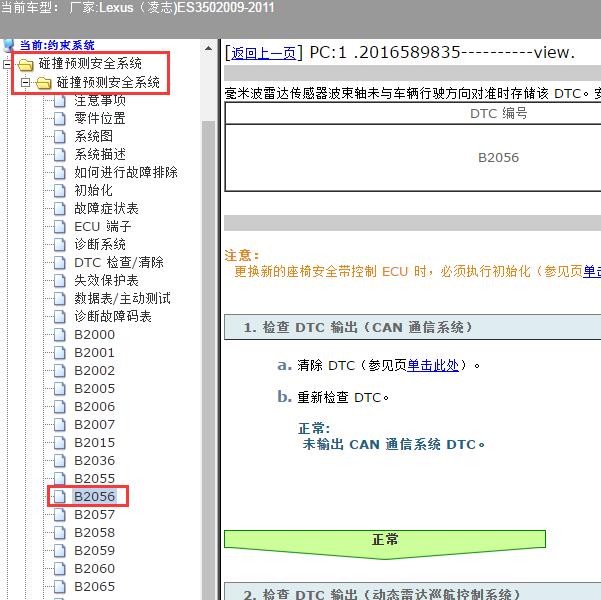
Task: Click the nested 碰撞预测安全系统 folder icon
Action: [44, 82]
